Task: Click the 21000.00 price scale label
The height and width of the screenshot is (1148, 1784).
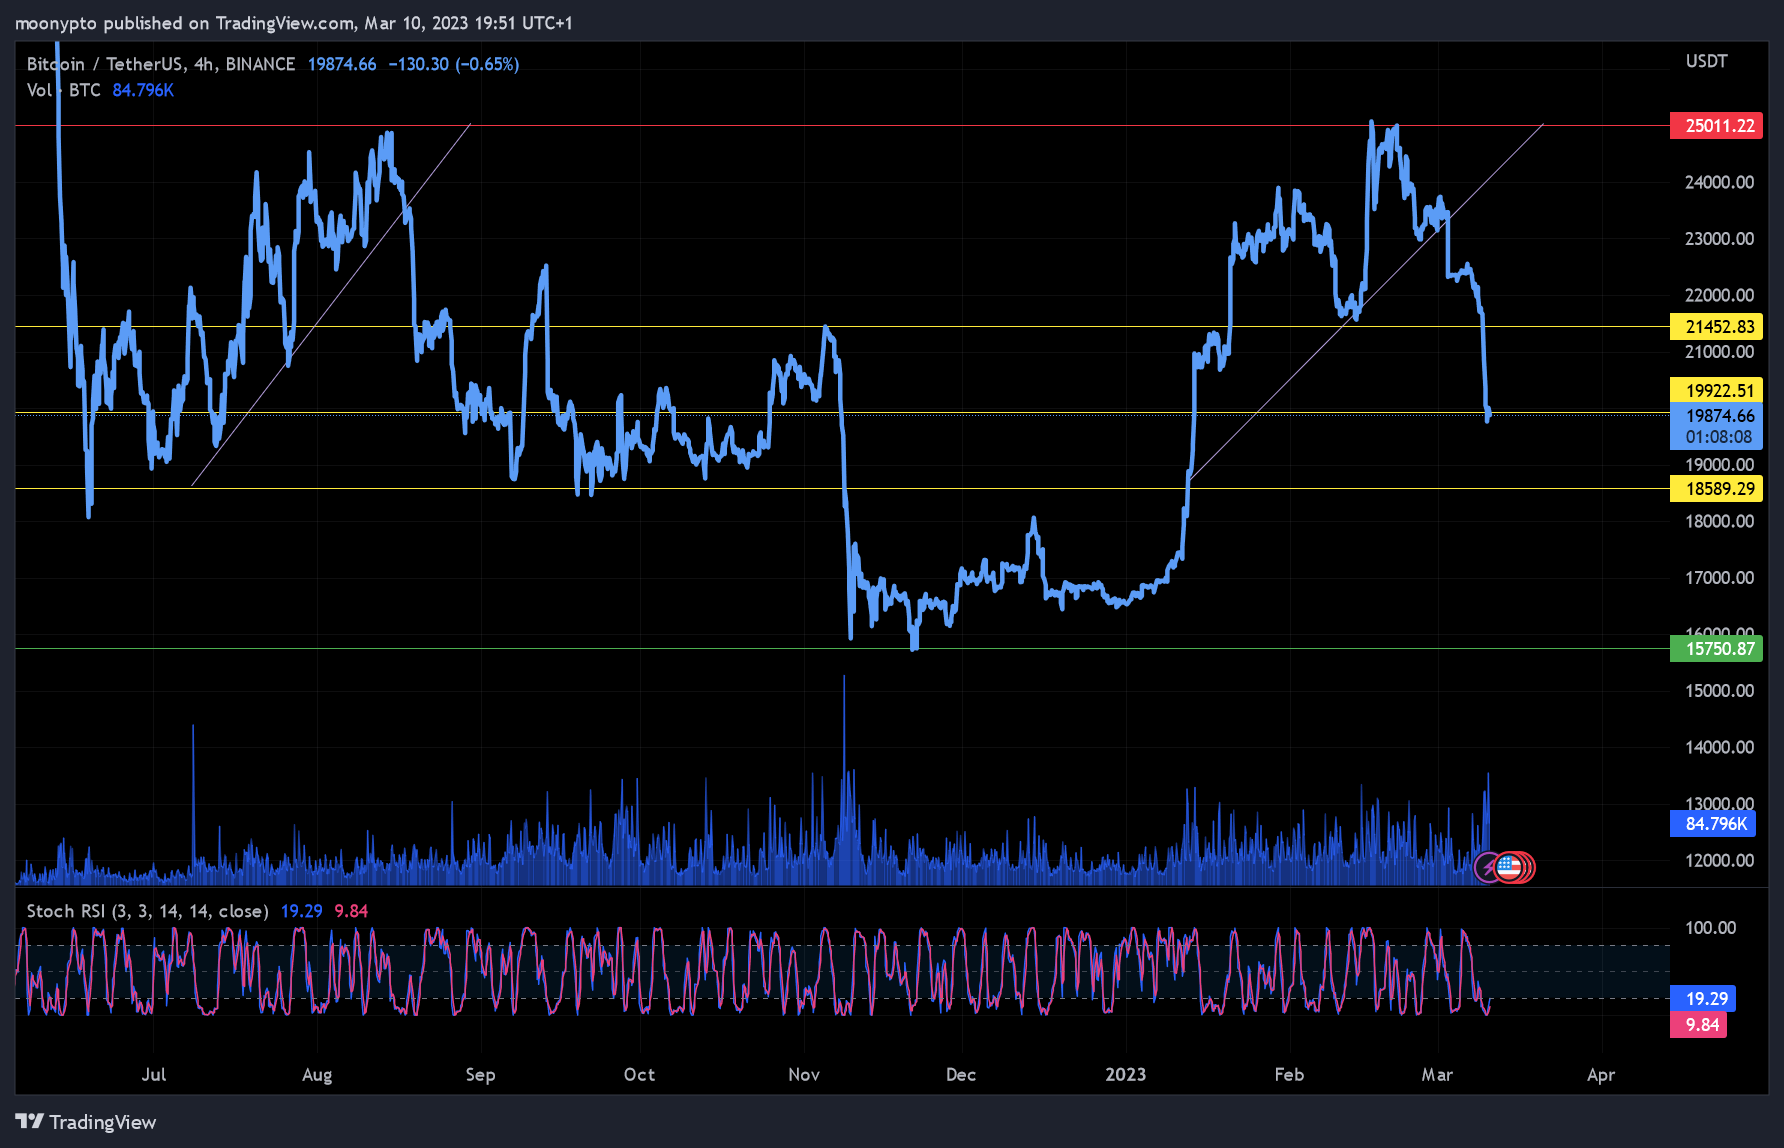Action: [x=1720, y=352]
